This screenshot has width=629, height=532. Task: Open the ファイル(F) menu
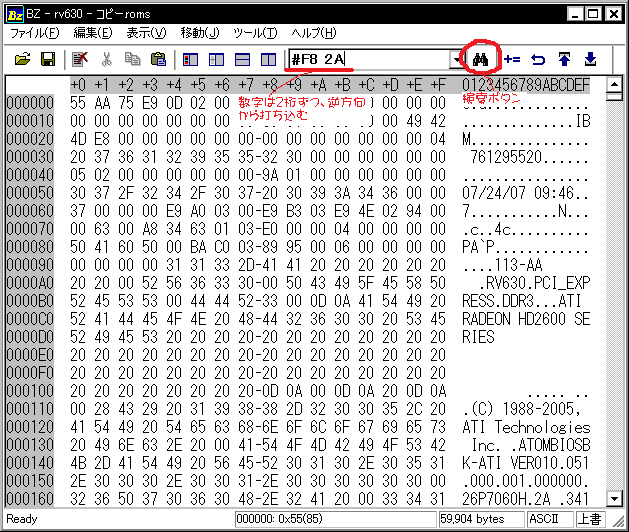tap(34, 33)
